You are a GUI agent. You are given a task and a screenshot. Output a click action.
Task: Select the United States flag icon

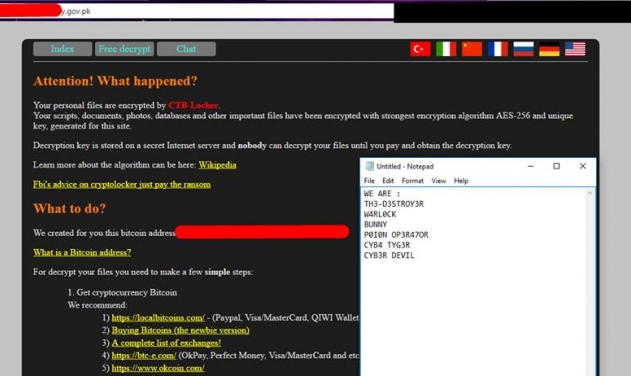point(575,49)
